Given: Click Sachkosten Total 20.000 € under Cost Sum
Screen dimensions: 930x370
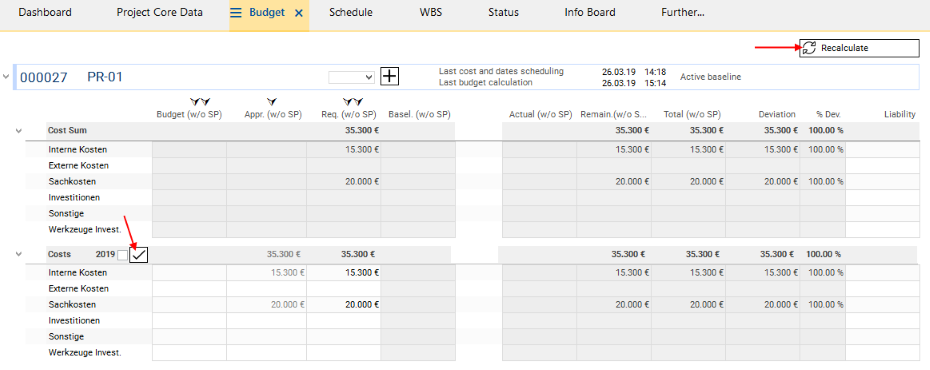Looking at the screenshot, I should pyautogui.click(x=706, y=181).
